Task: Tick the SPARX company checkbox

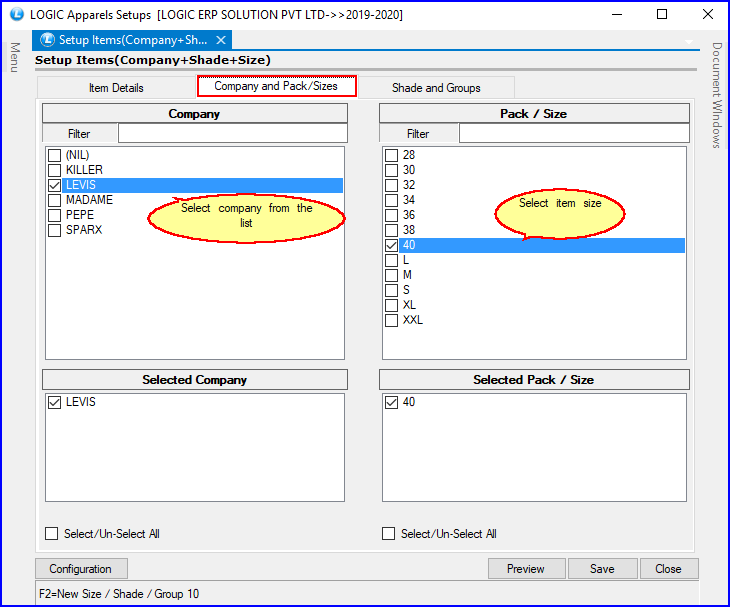Action: point(54,230)
